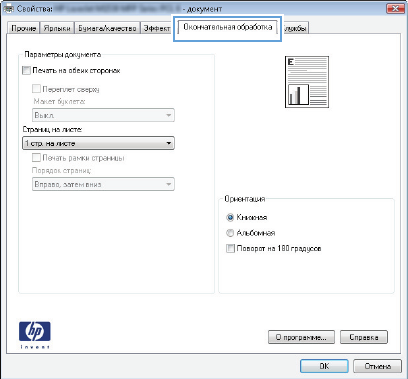Screen dimensions: 408x379
Task: Enable Печать на обеих сторонах checkbox
Action: click(26, 70)
